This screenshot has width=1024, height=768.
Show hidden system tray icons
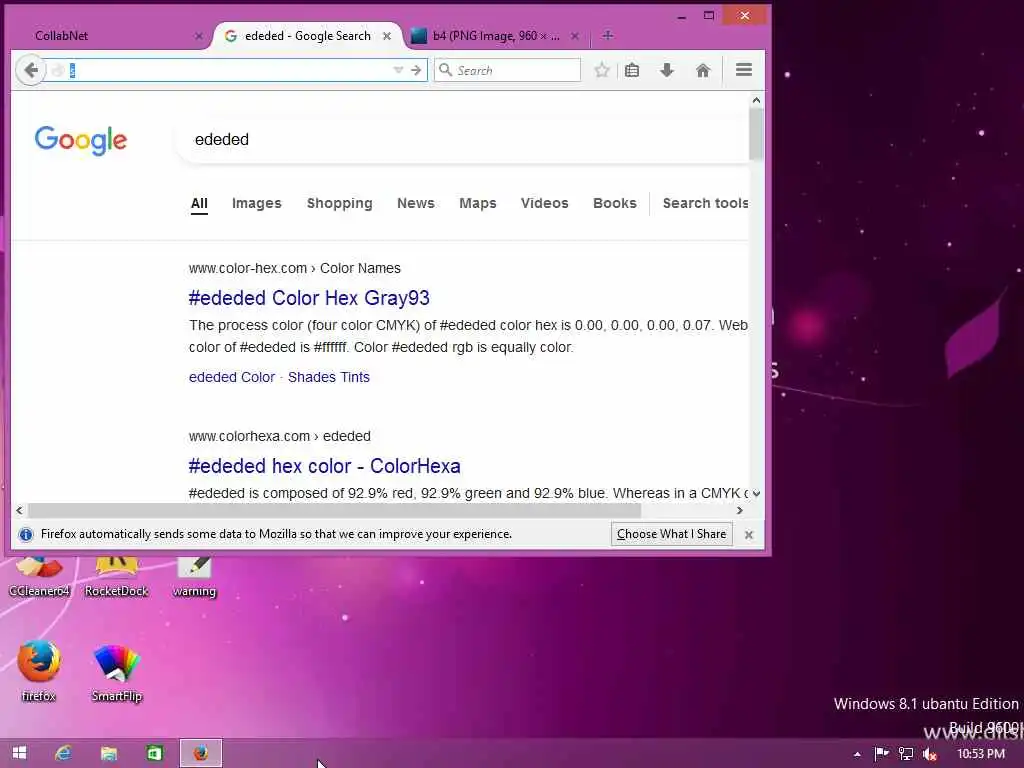click(857, 754)
